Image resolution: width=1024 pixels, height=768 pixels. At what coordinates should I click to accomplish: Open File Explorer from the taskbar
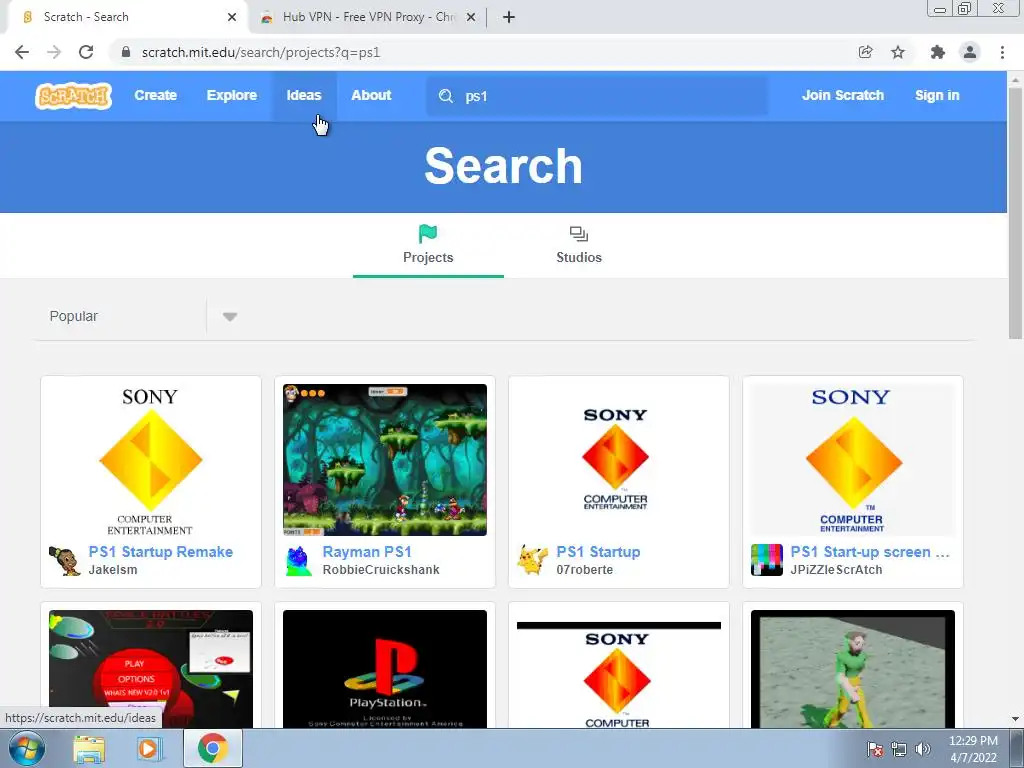tap(89, 749)
